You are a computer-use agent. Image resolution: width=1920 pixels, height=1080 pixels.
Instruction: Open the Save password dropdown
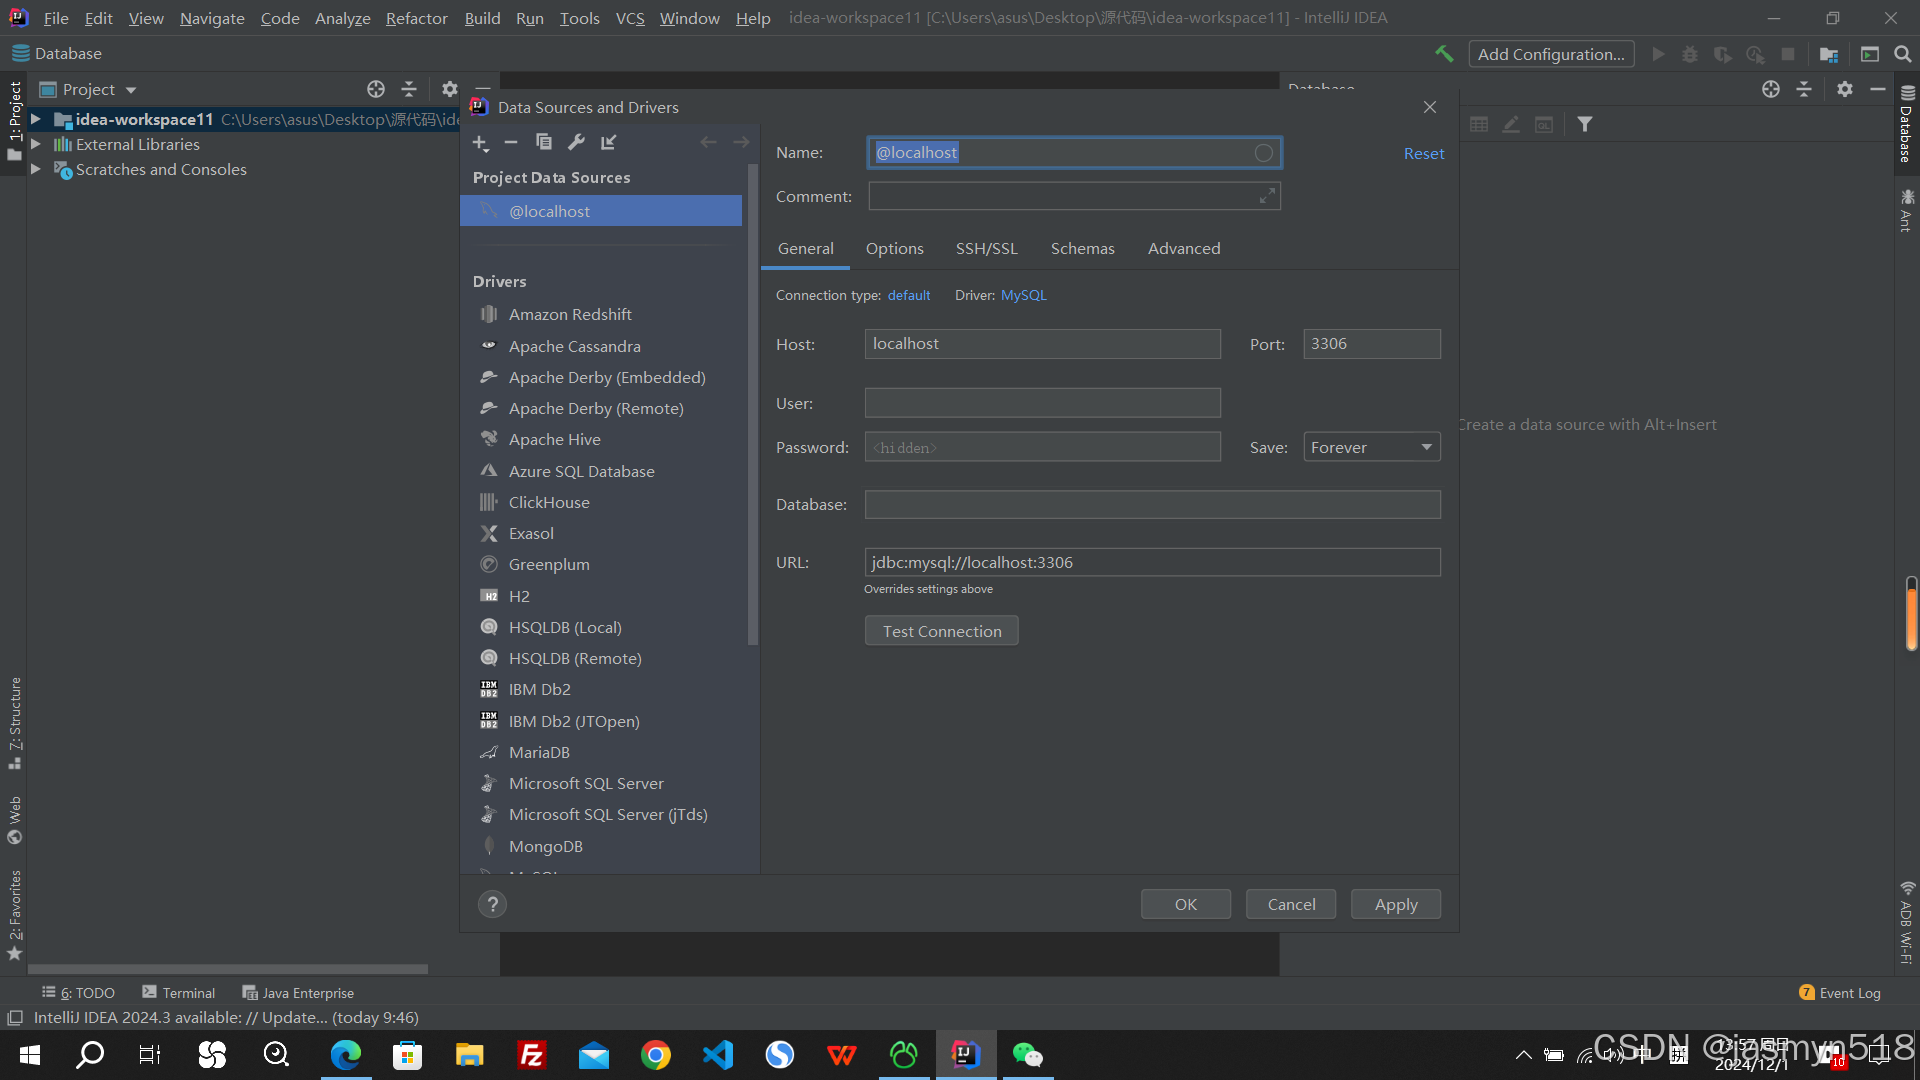[x=1371, y=448]
